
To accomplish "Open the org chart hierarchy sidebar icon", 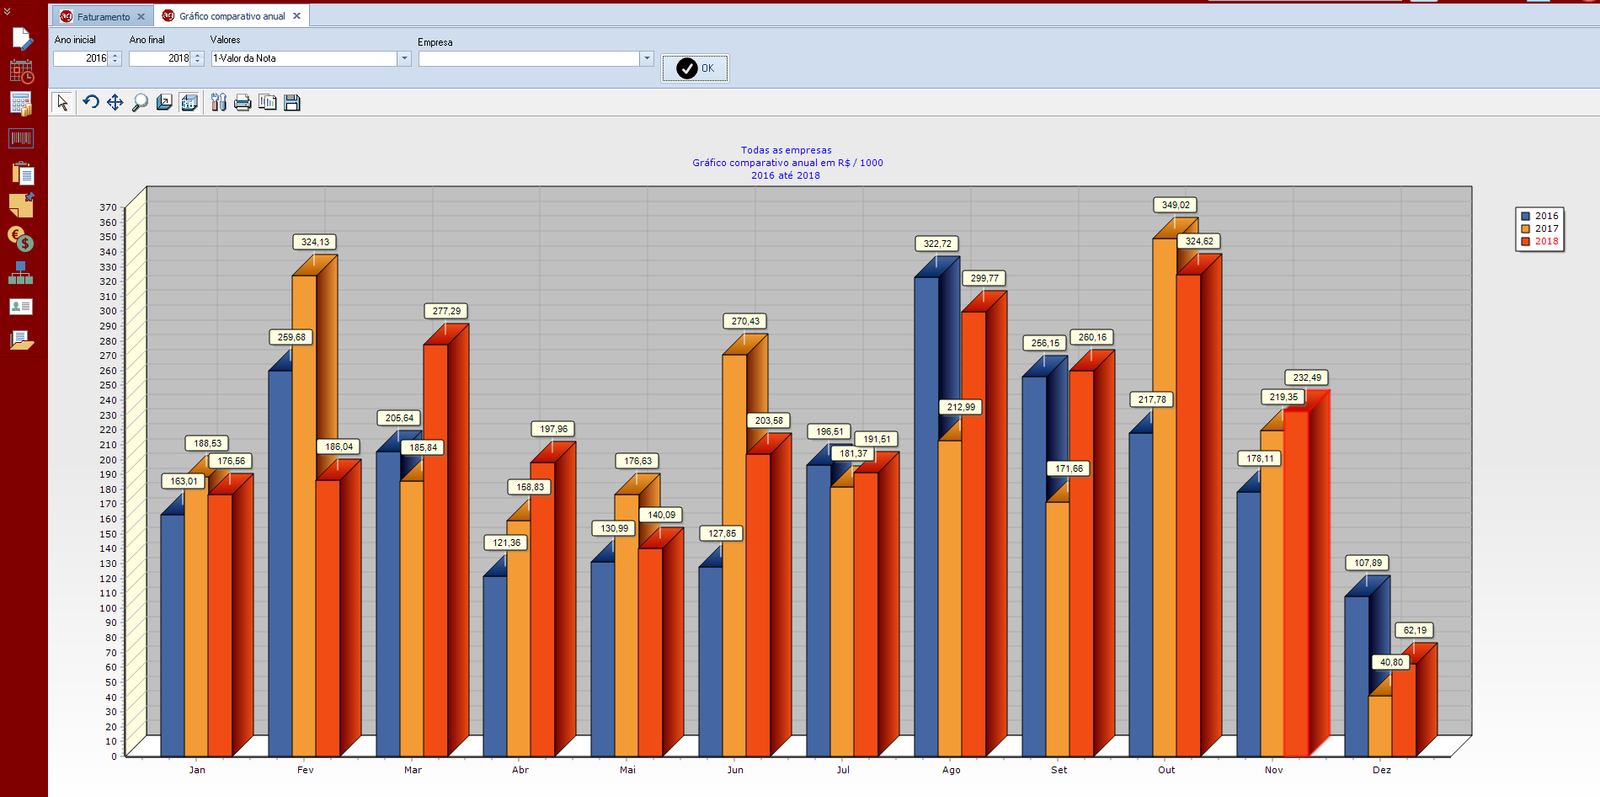I will 21,273.
